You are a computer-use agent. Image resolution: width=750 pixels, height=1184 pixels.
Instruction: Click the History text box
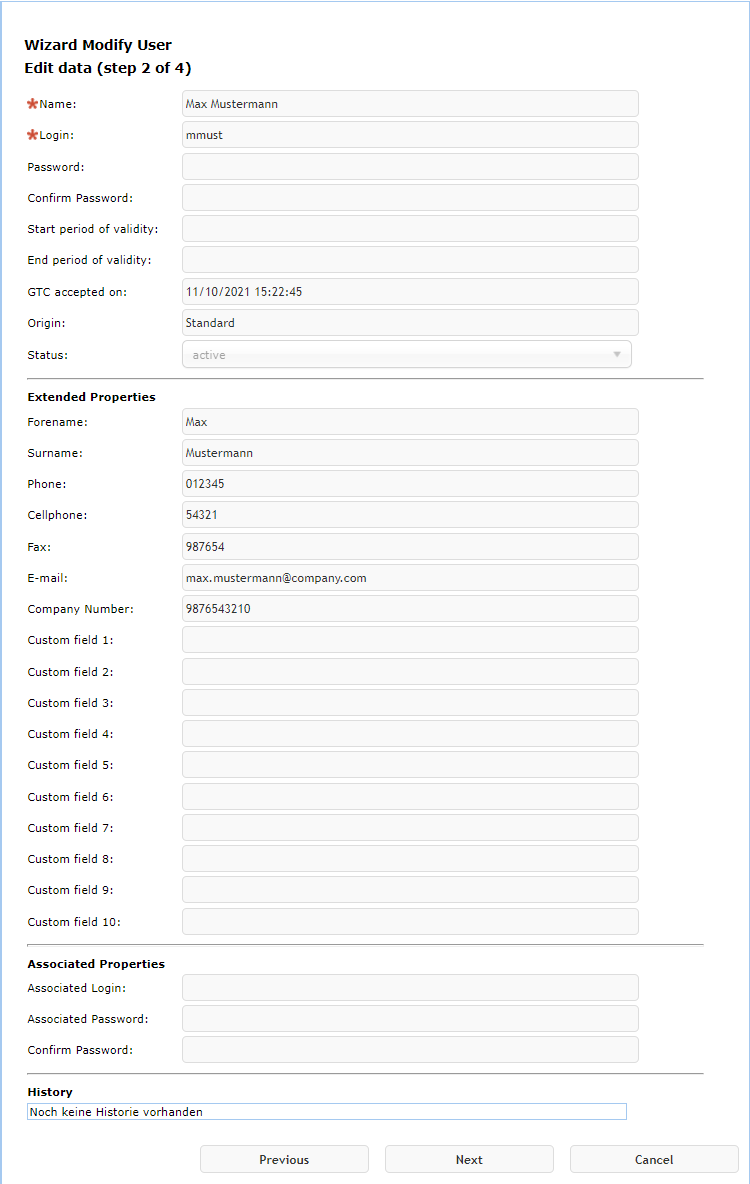327,1112
